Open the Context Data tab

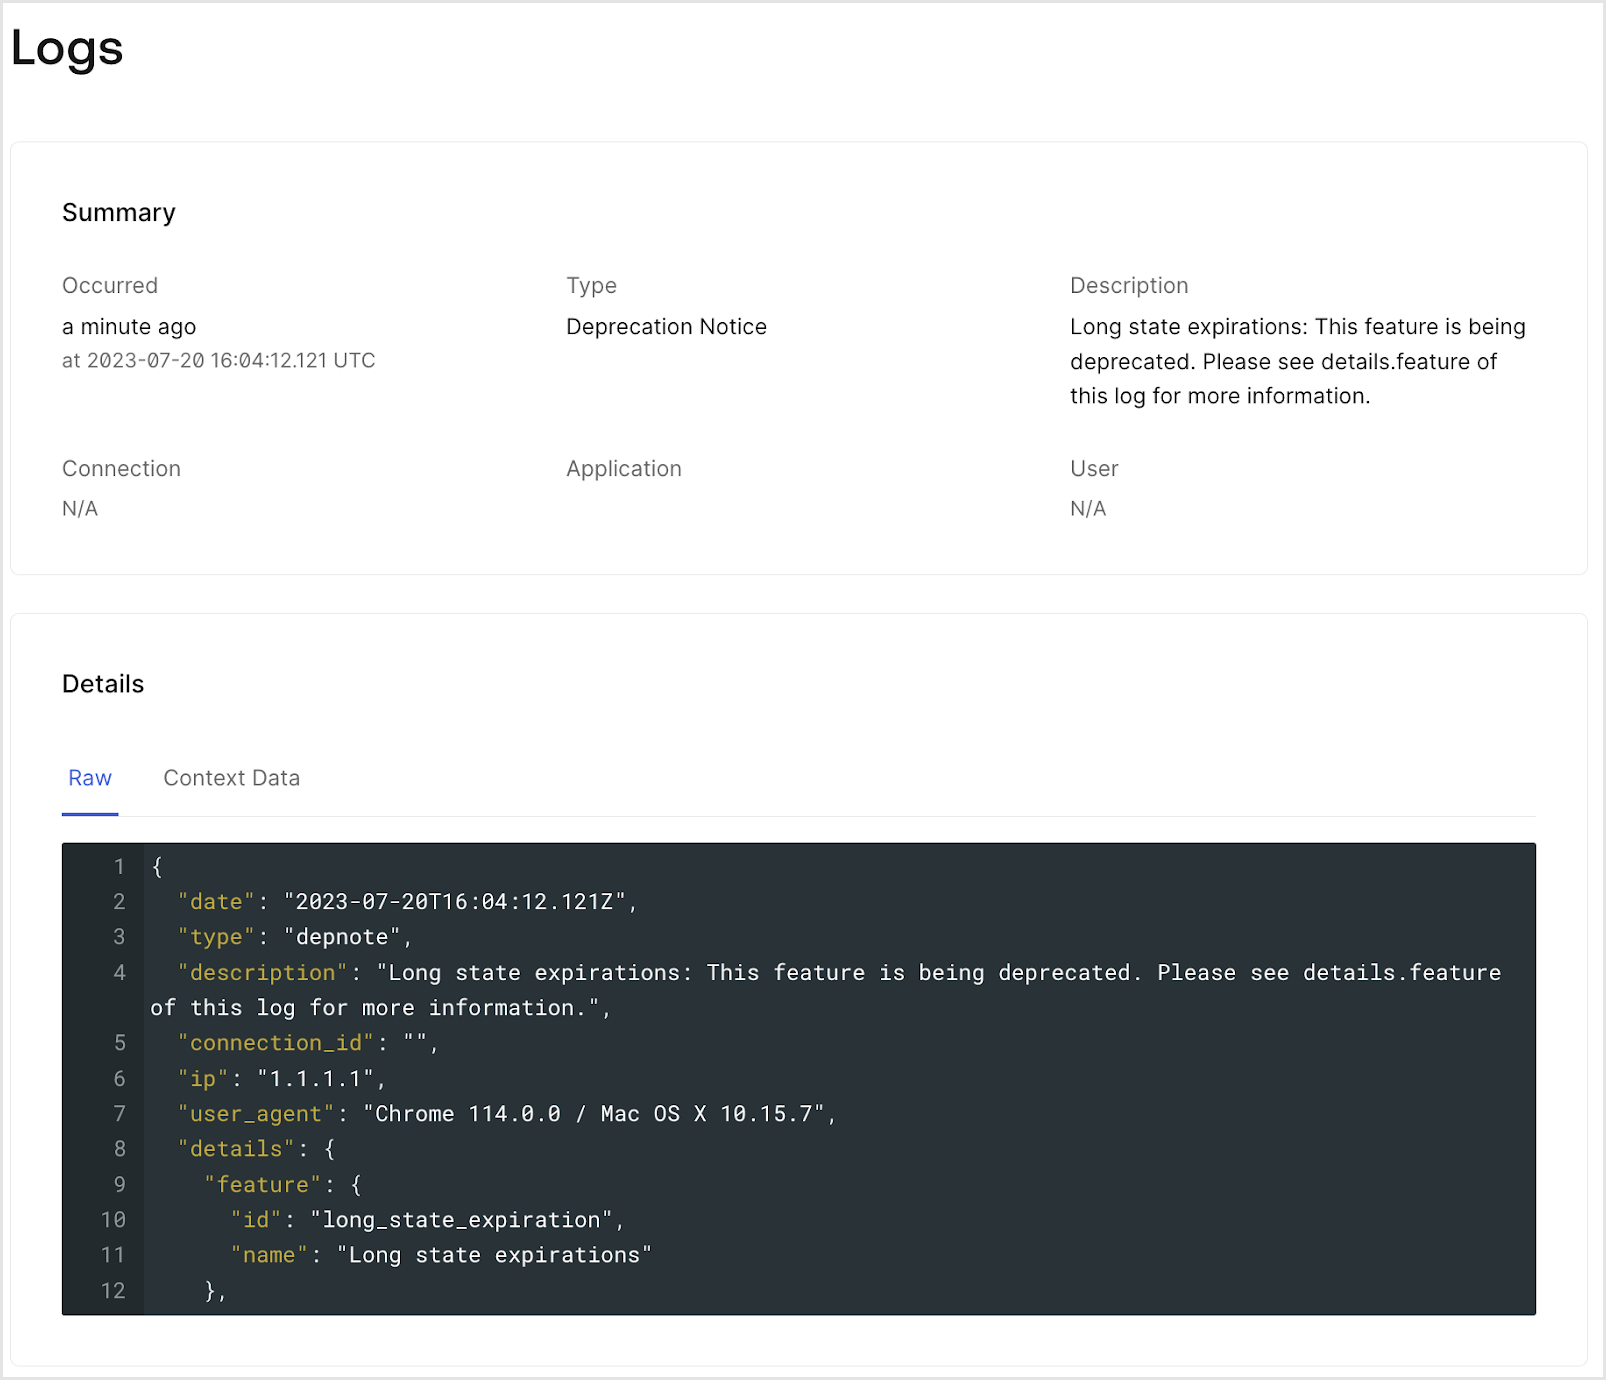231,778
